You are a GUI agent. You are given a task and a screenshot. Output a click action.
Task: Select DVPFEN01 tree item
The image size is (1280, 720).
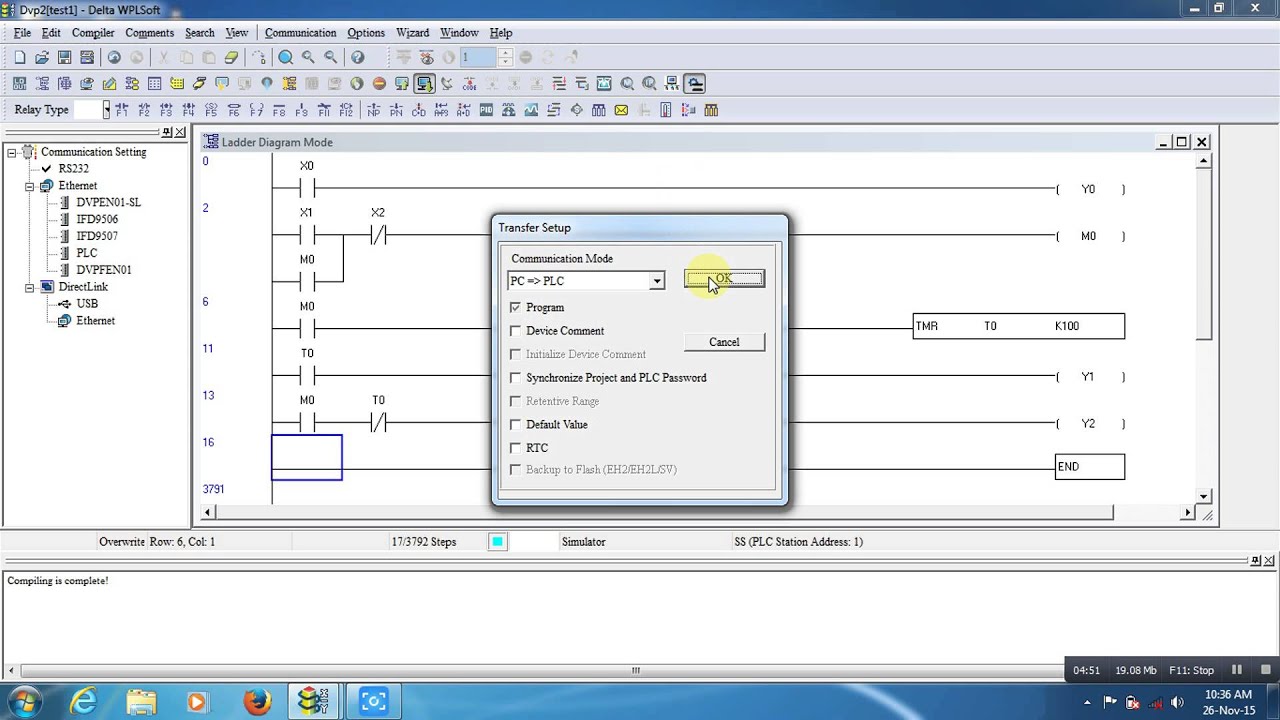click(x=104, y=270)
